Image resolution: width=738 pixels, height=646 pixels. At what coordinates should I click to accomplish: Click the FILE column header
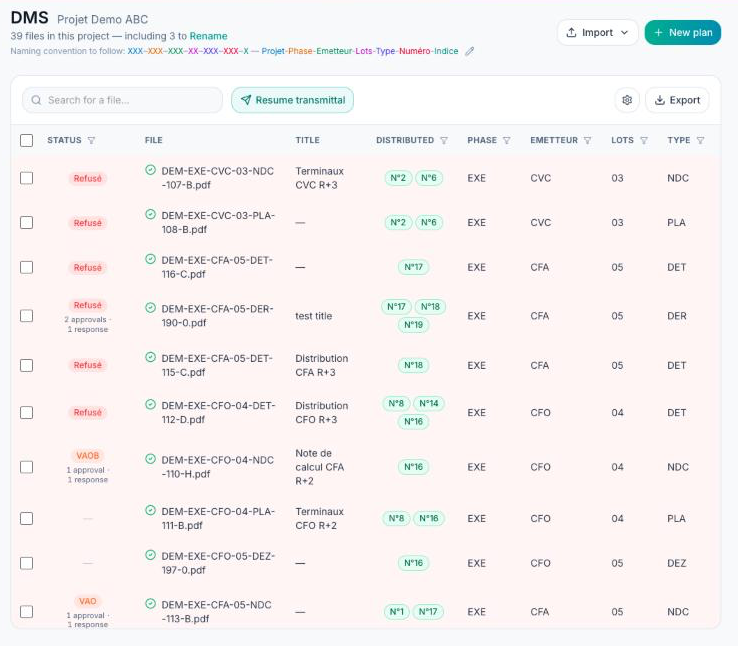[153, 140]
